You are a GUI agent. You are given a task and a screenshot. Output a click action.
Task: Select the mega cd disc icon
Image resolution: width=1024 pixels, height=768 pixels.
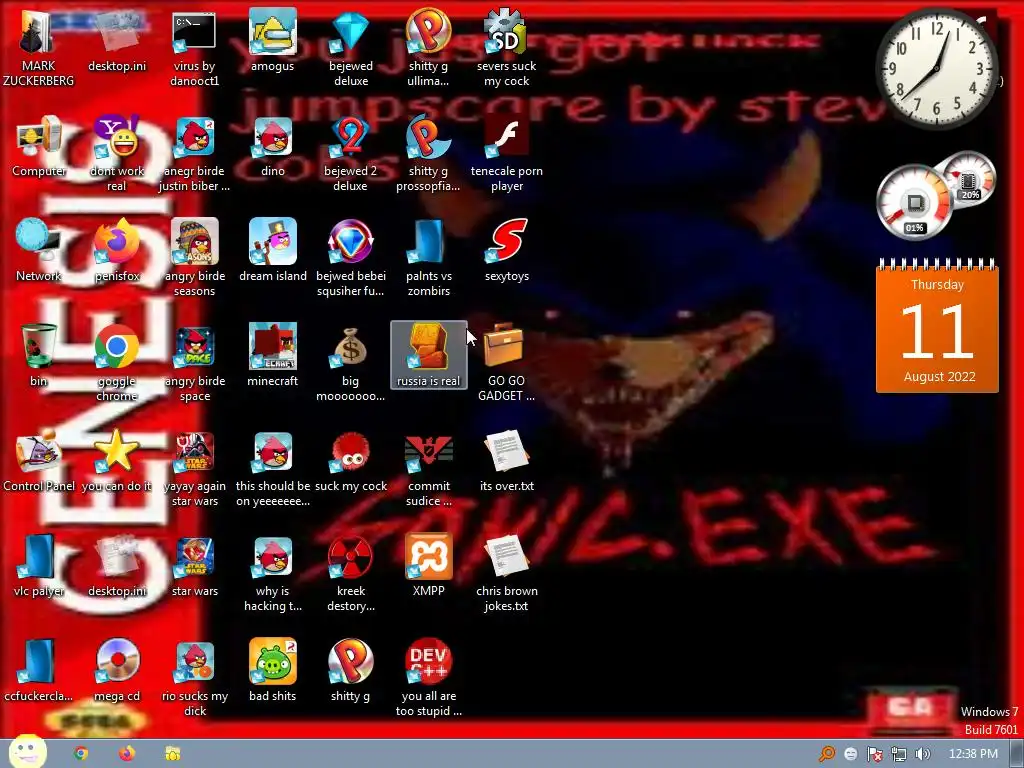pos(116,671)
